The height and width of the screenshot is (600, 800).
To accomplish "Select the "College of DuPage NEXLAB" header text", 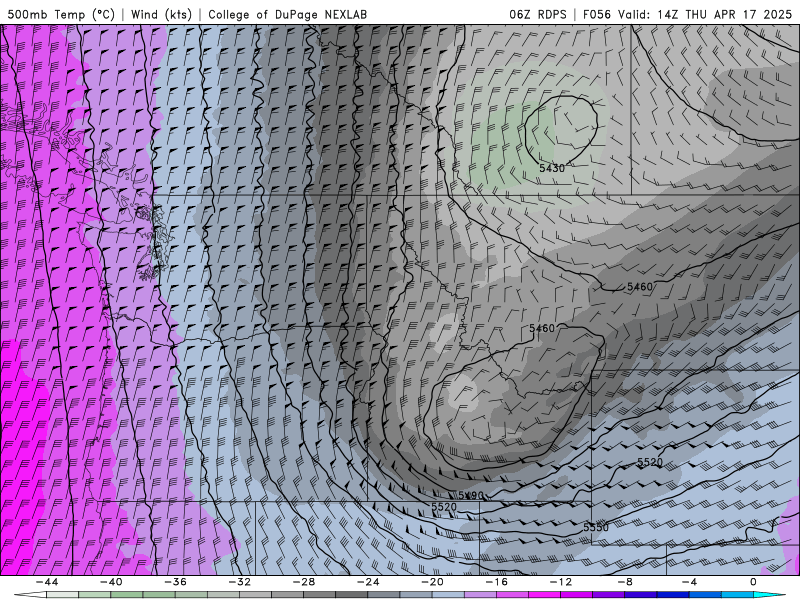I will 287,14.
